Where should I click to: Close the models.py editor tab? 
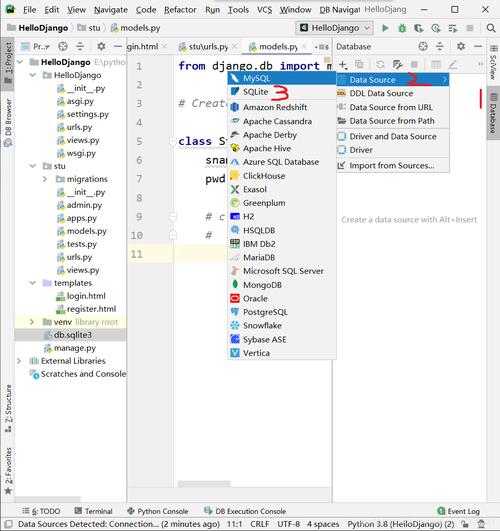[x=304, y=46]
